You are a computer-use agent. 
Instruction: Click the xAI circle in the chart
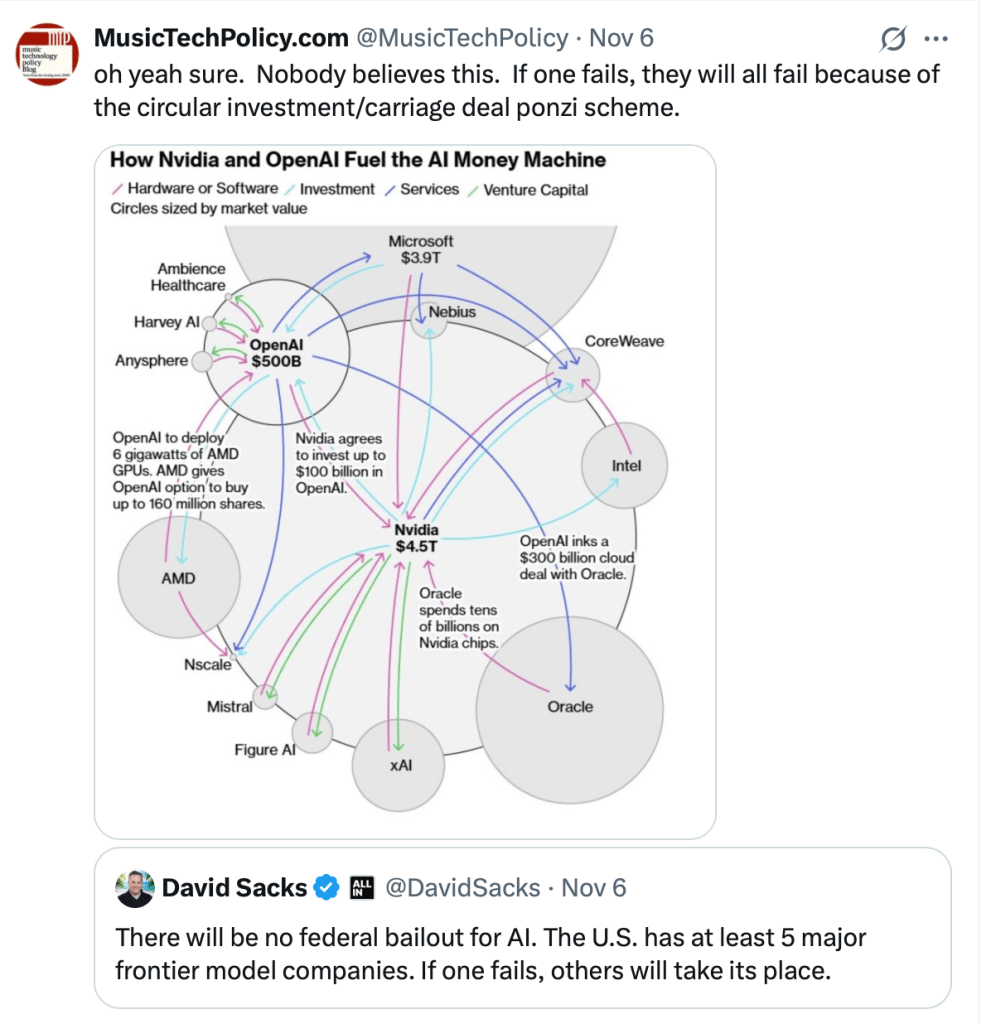point(400,765)
